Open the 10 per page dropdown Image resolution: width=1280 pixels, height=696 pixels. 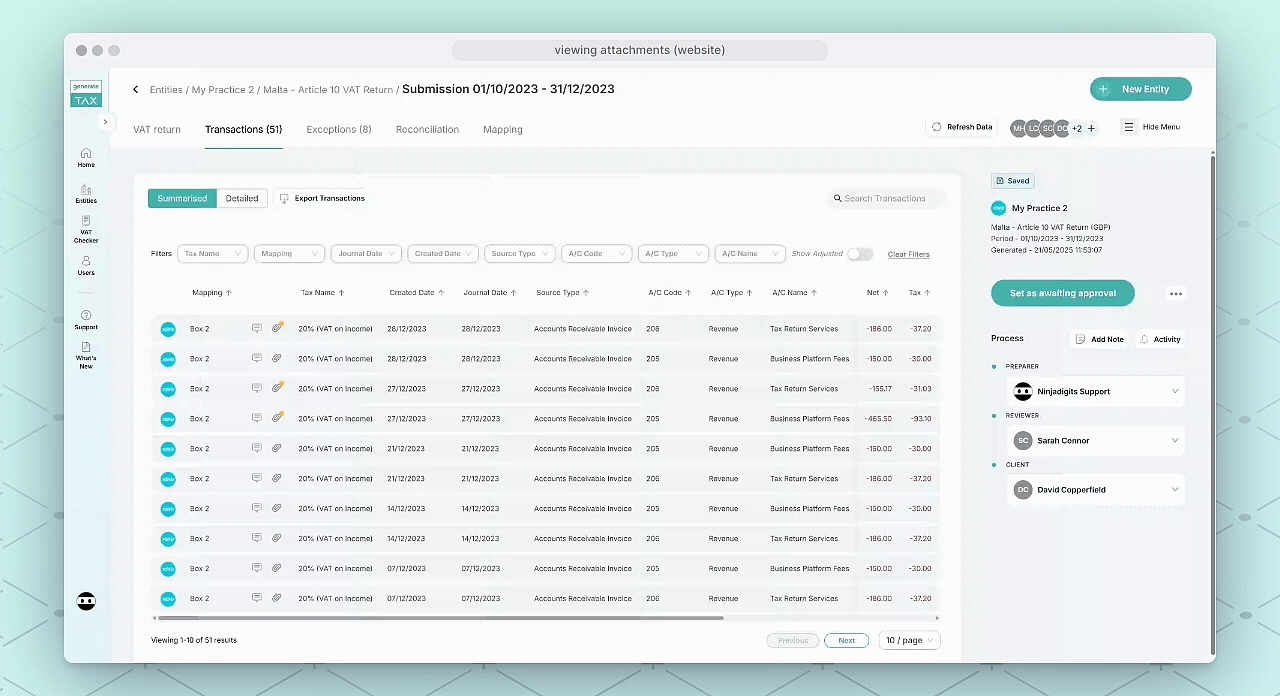click(909, 640)
